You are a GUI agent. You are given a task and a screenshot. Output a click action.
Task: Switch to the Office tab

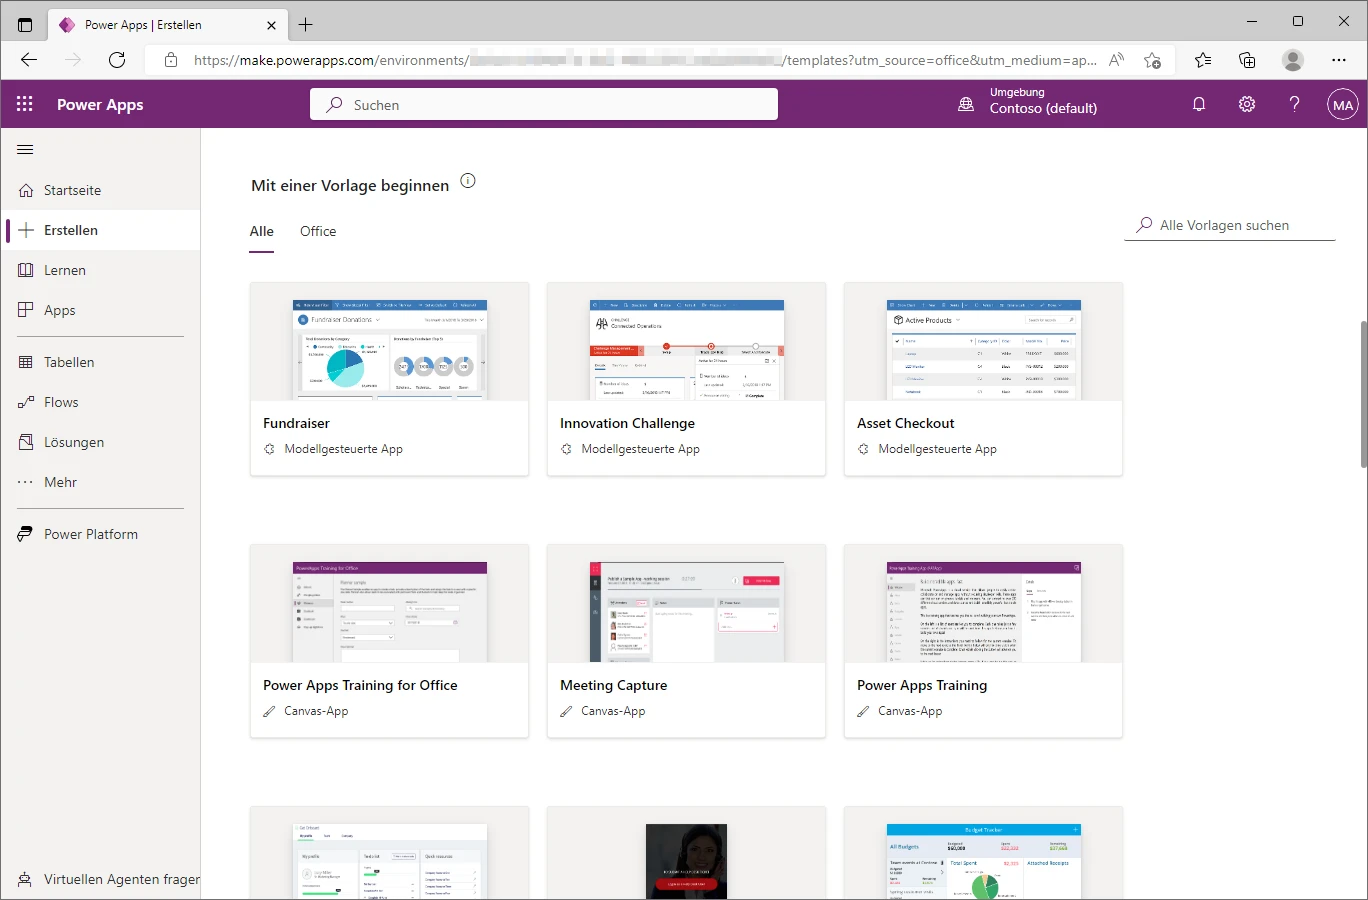click(x=318, y=231)
